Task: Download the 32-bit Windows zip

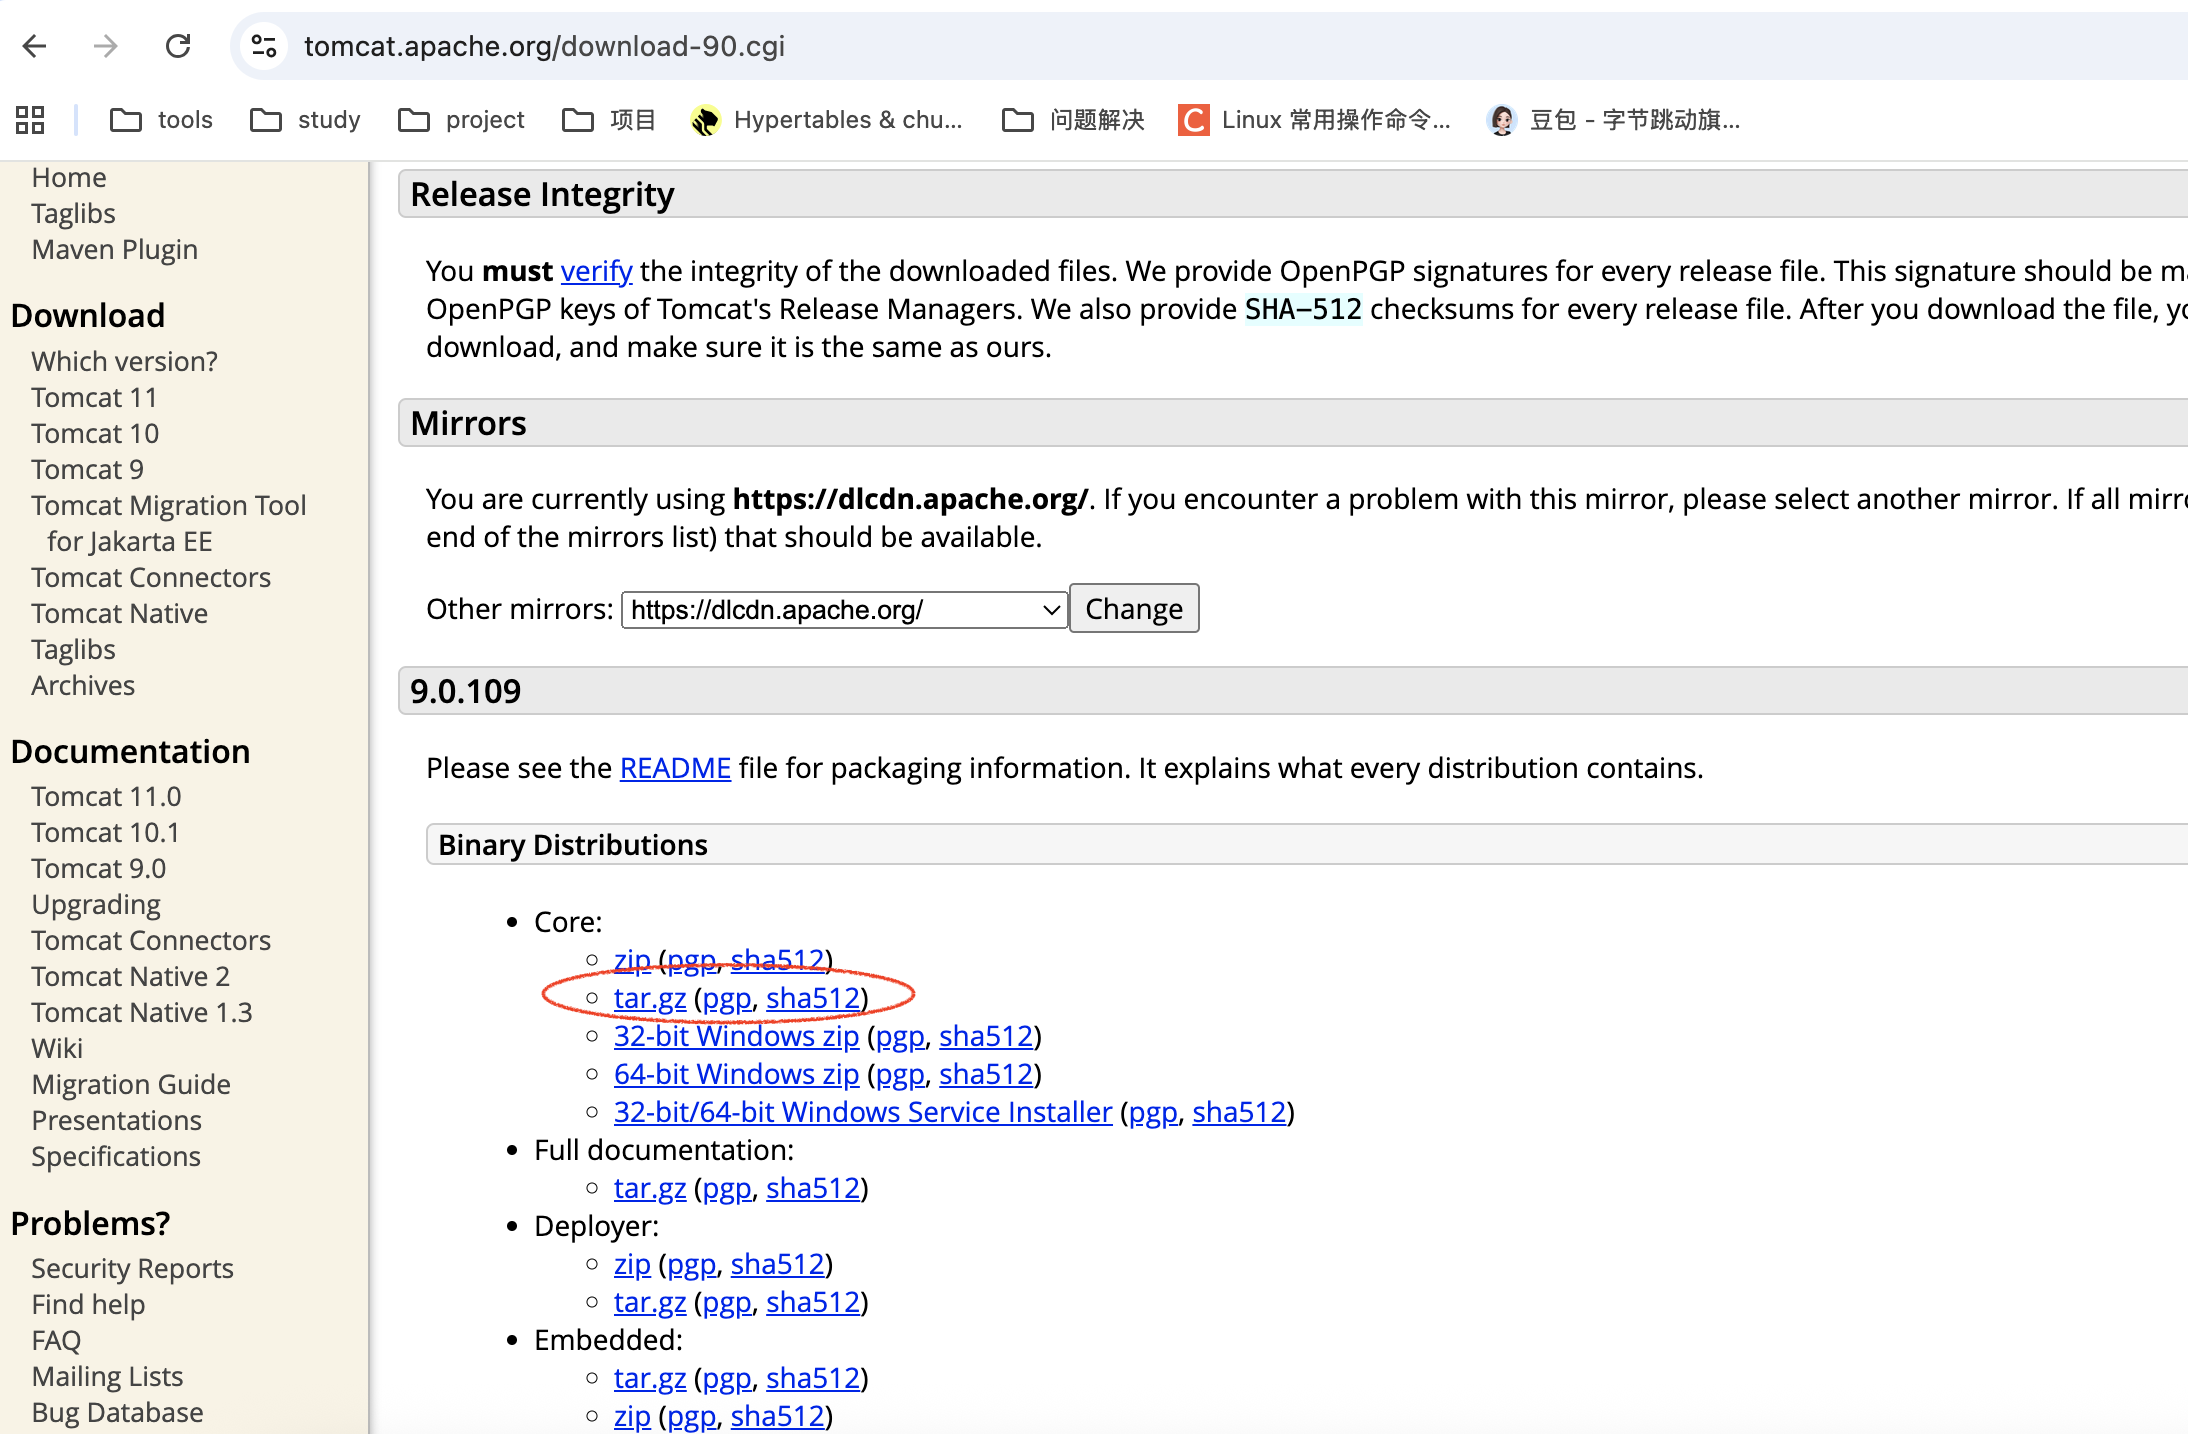Action: click(736, 1036)
